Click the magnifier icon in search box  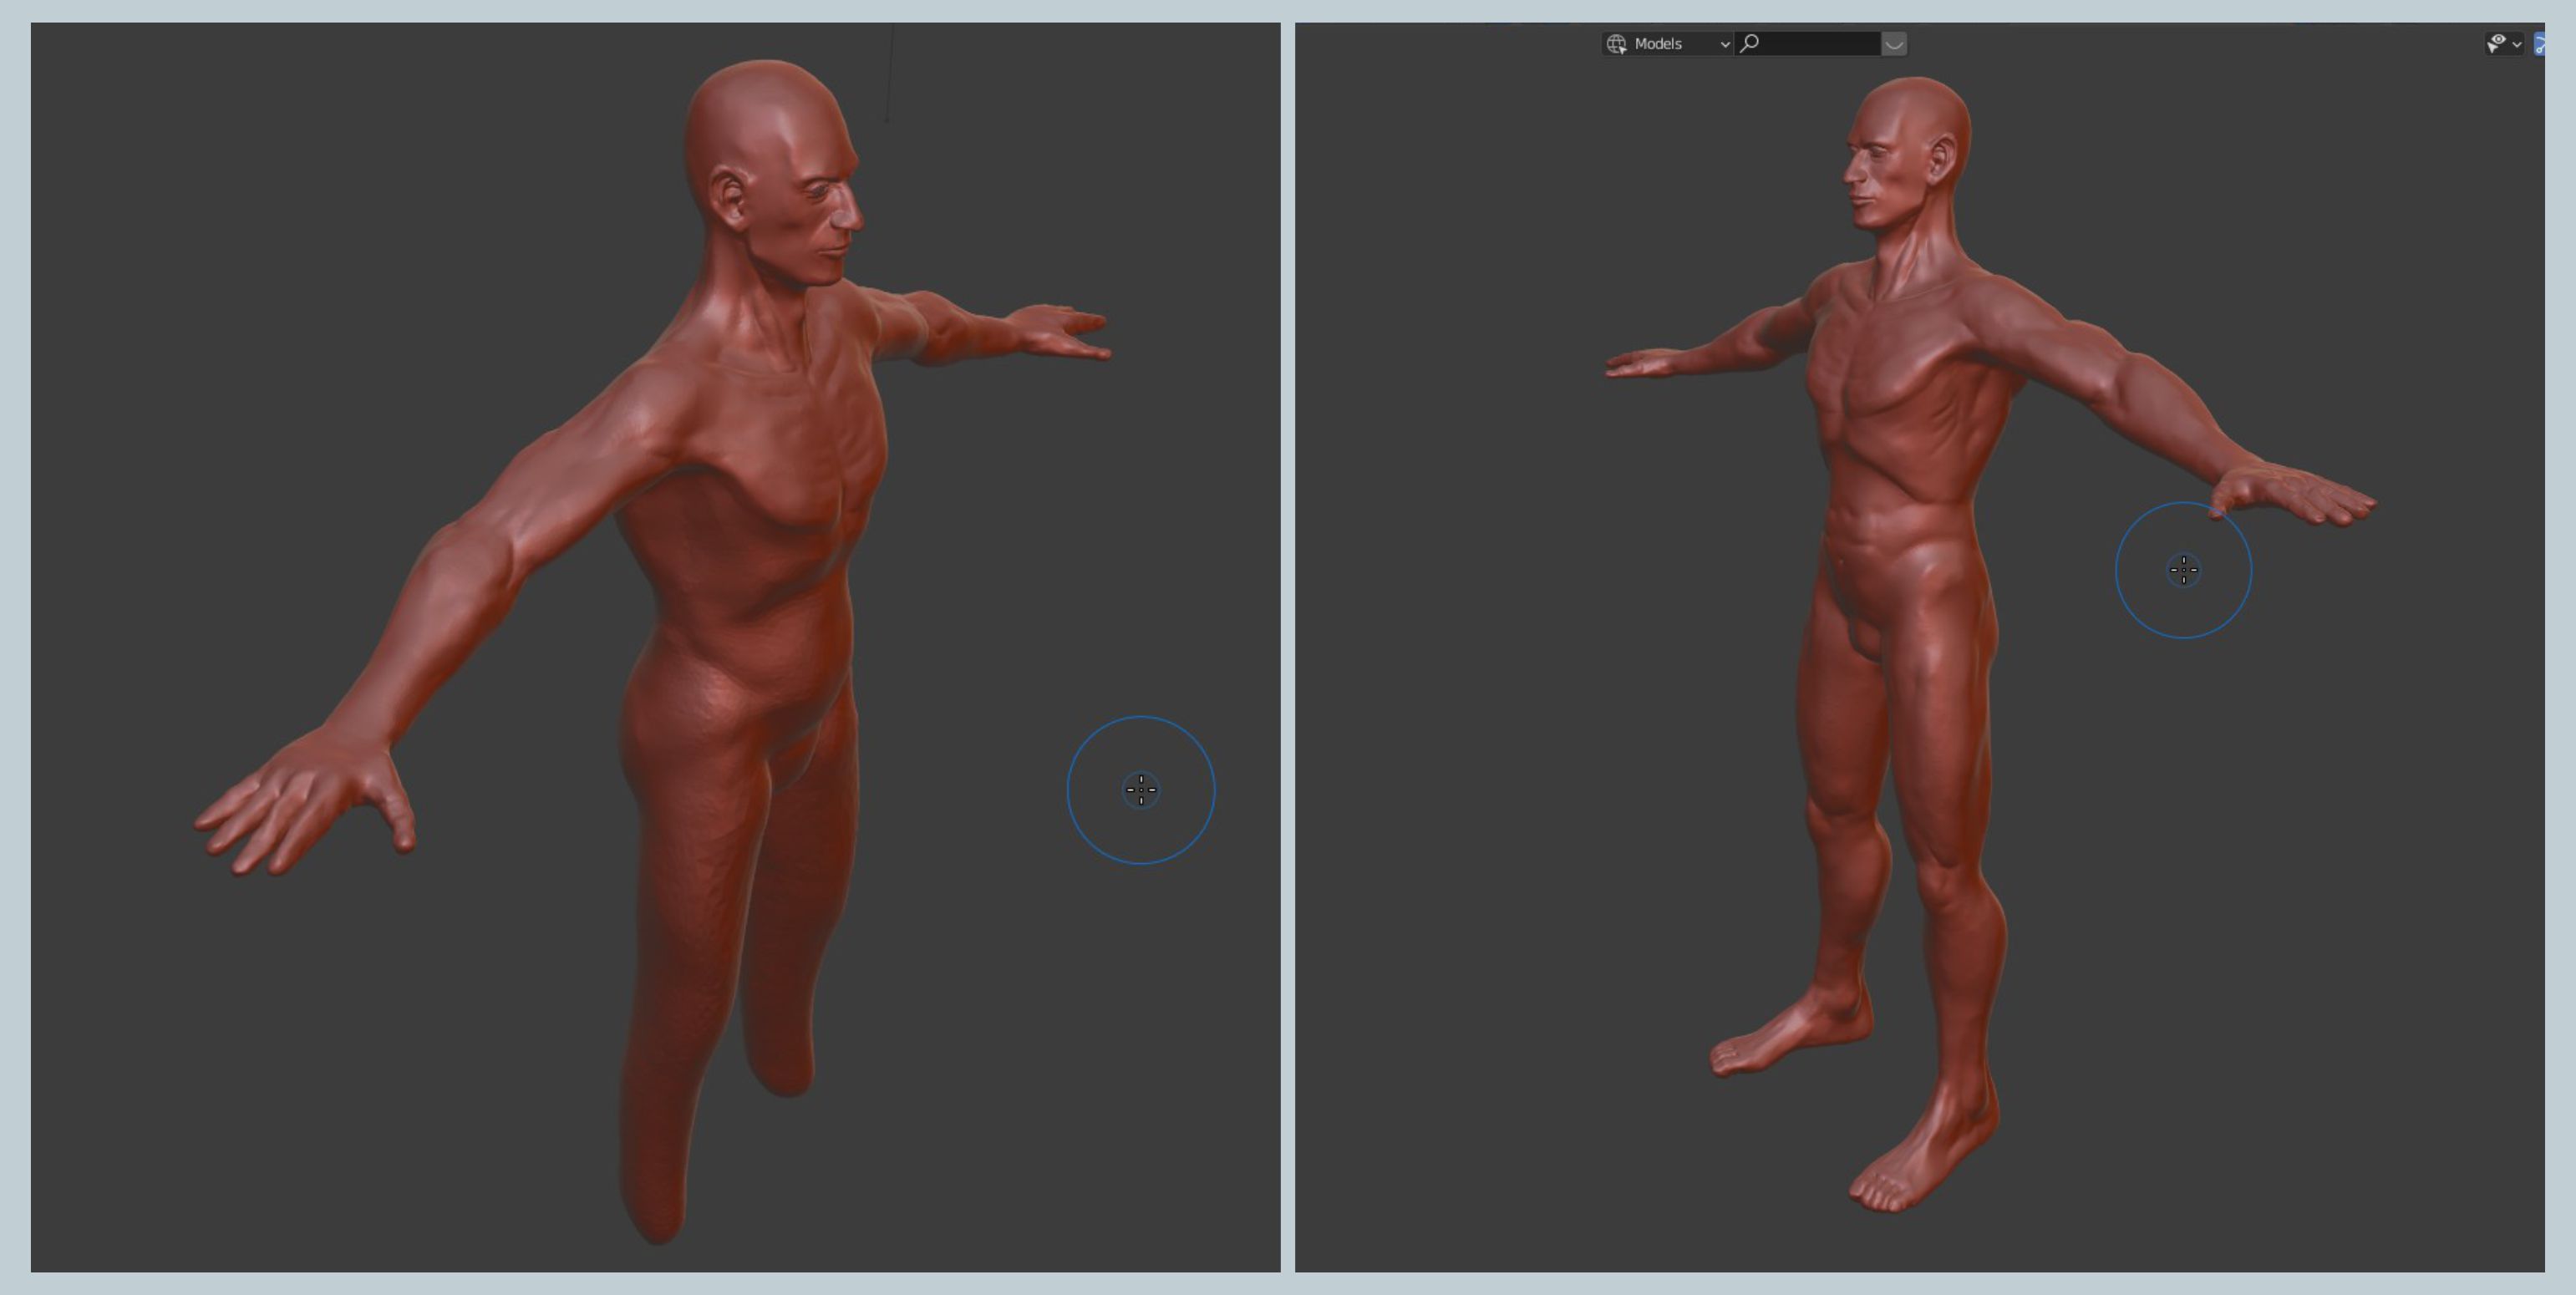coord(1749,44)
